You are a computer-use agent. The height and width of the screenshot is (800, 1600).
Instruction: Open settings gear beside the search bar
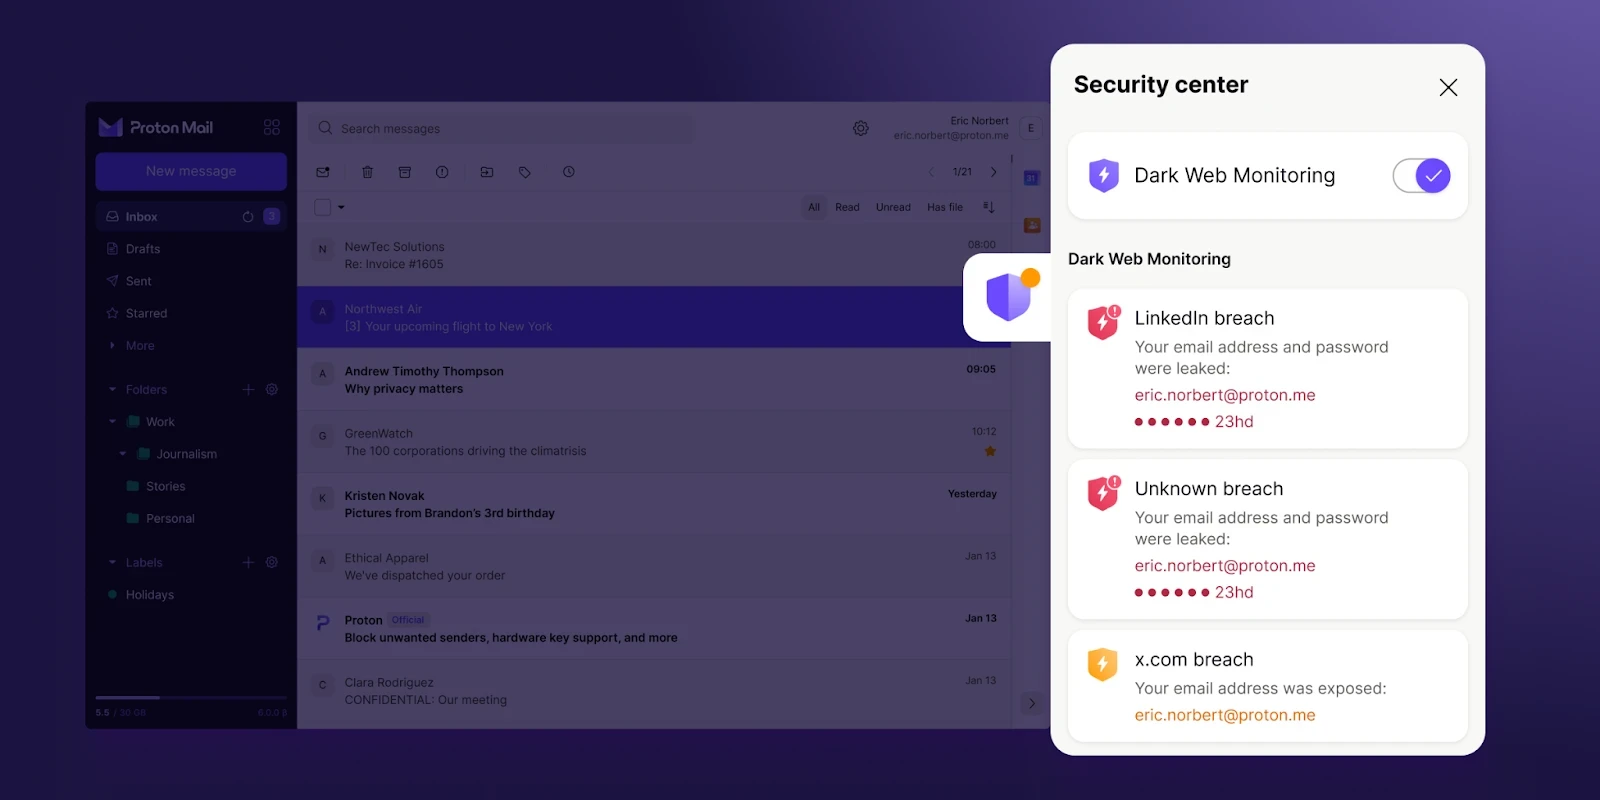860,128
